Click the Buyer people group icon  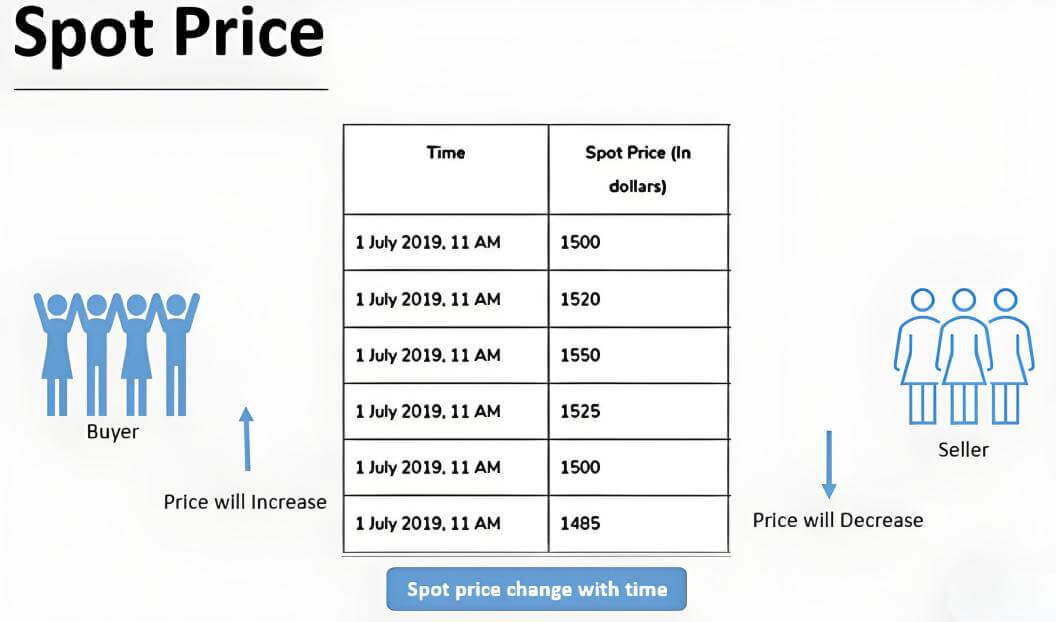pos(117,354)
